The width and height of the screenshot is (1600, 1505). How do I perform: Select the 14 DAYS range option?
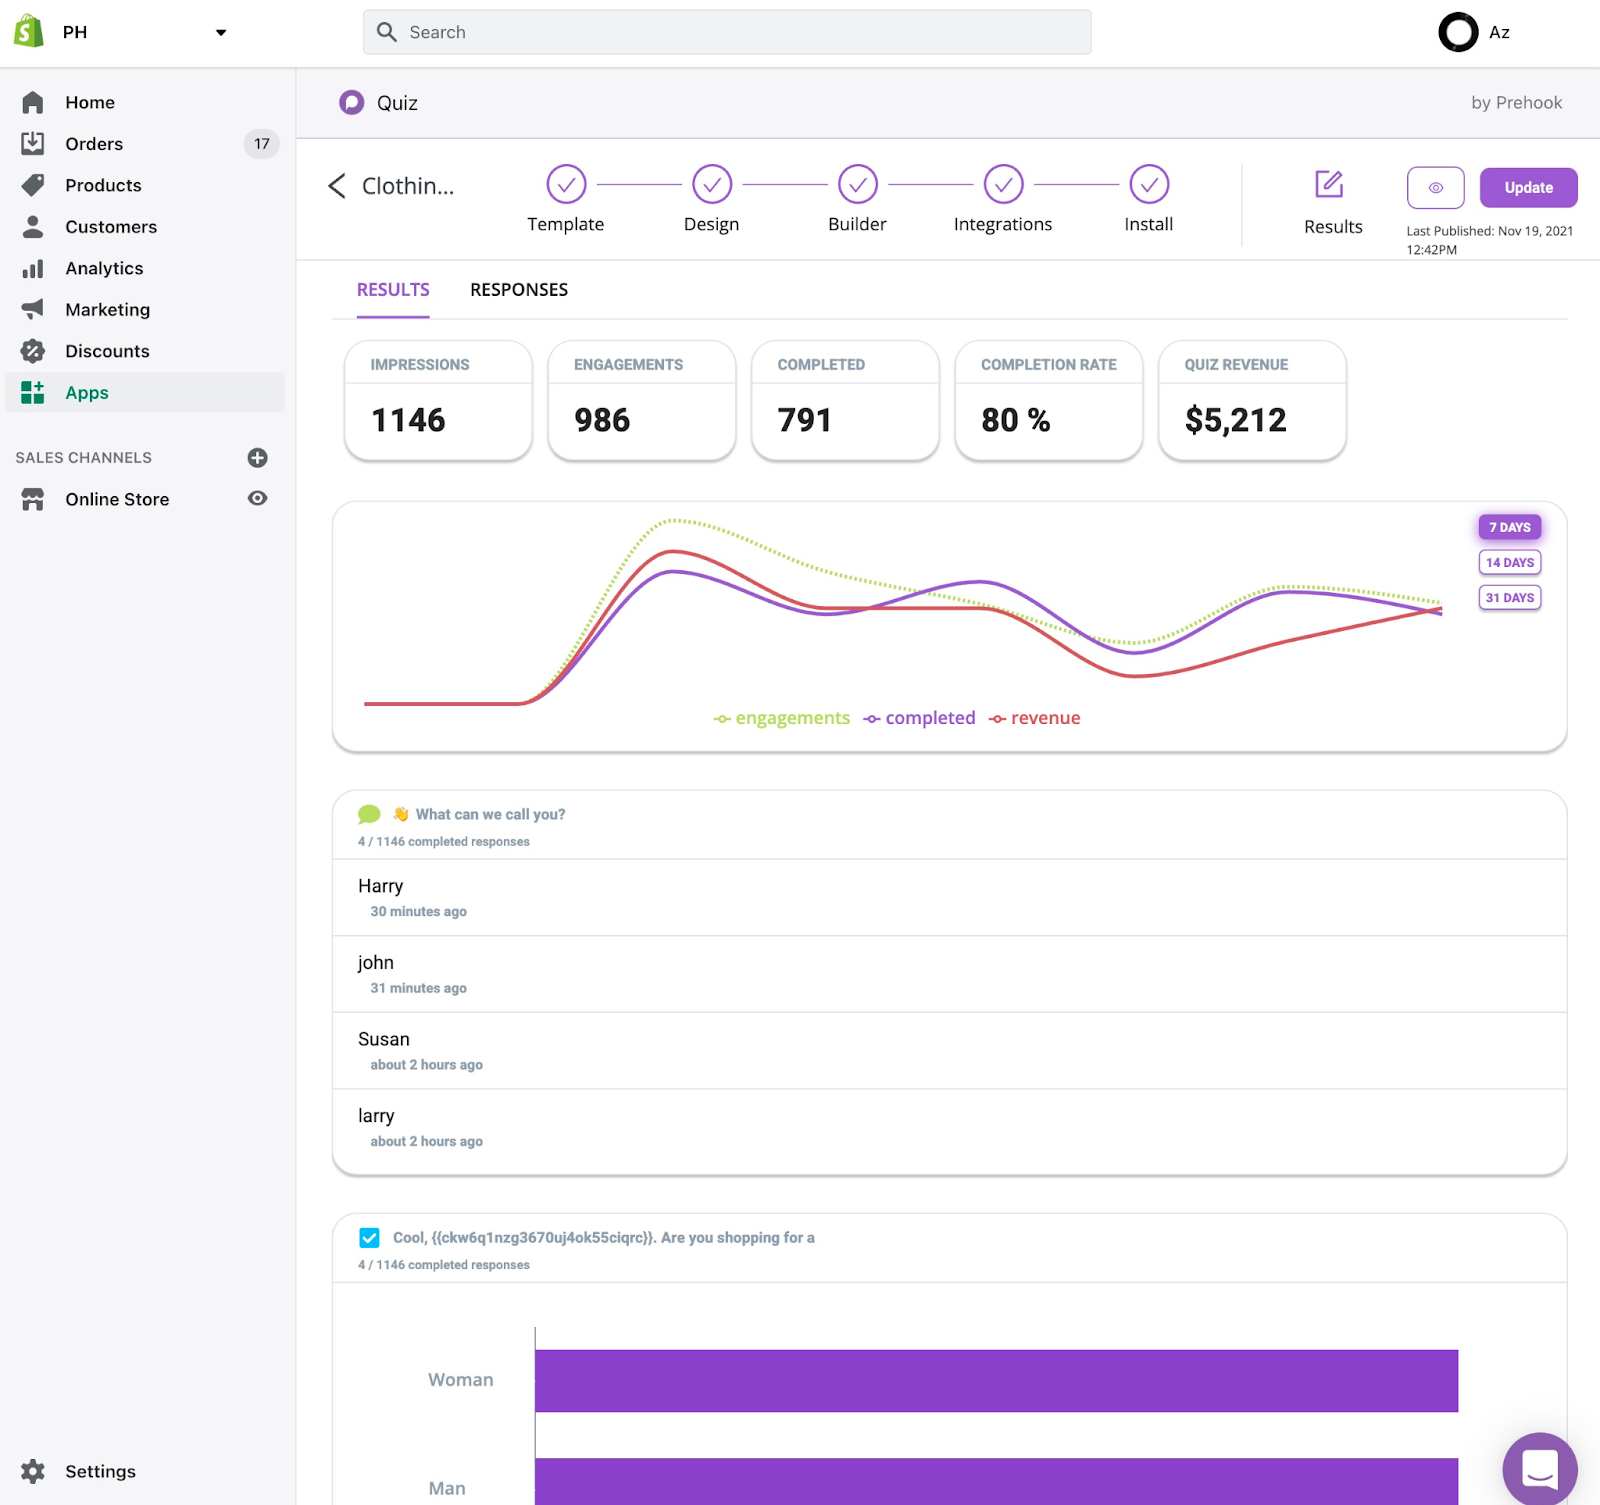[x=1510, y=562]
